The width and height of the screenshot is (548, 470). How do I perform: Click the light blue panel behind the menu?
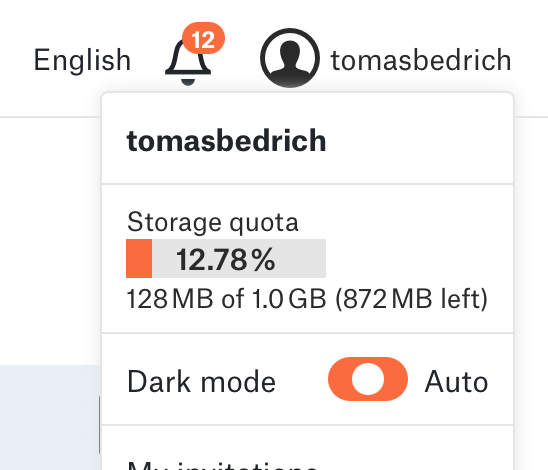pyautogui.click(x=50, y=418)
